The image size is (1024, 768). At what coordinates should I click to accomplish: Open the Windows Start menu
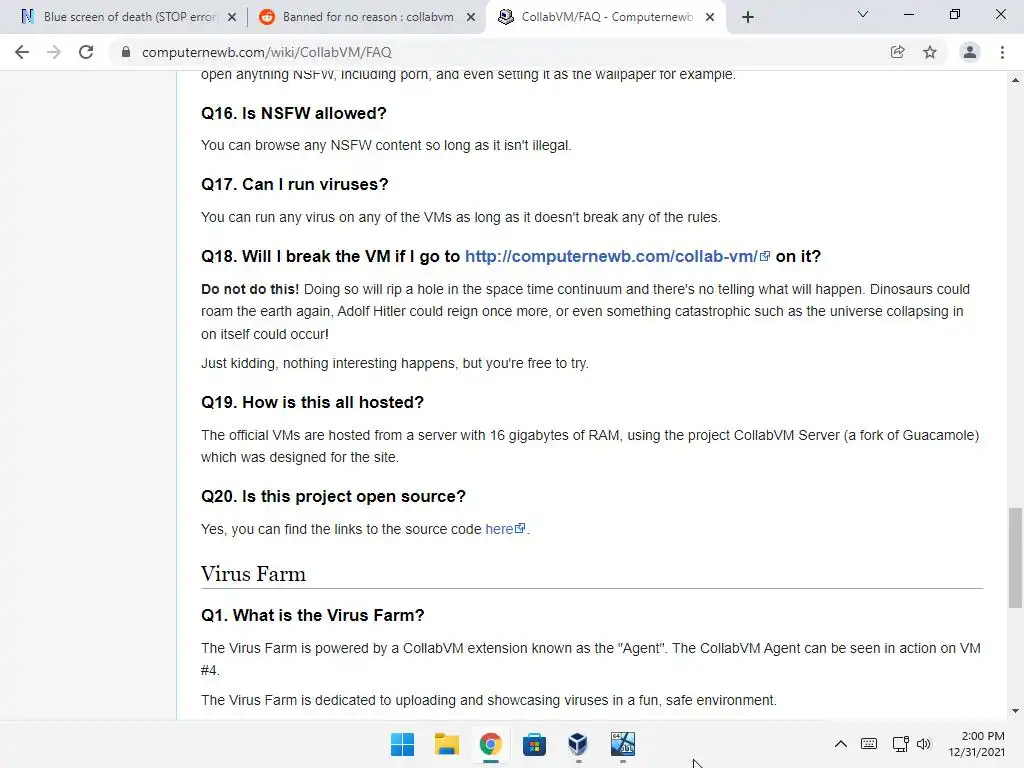(402, 744)
